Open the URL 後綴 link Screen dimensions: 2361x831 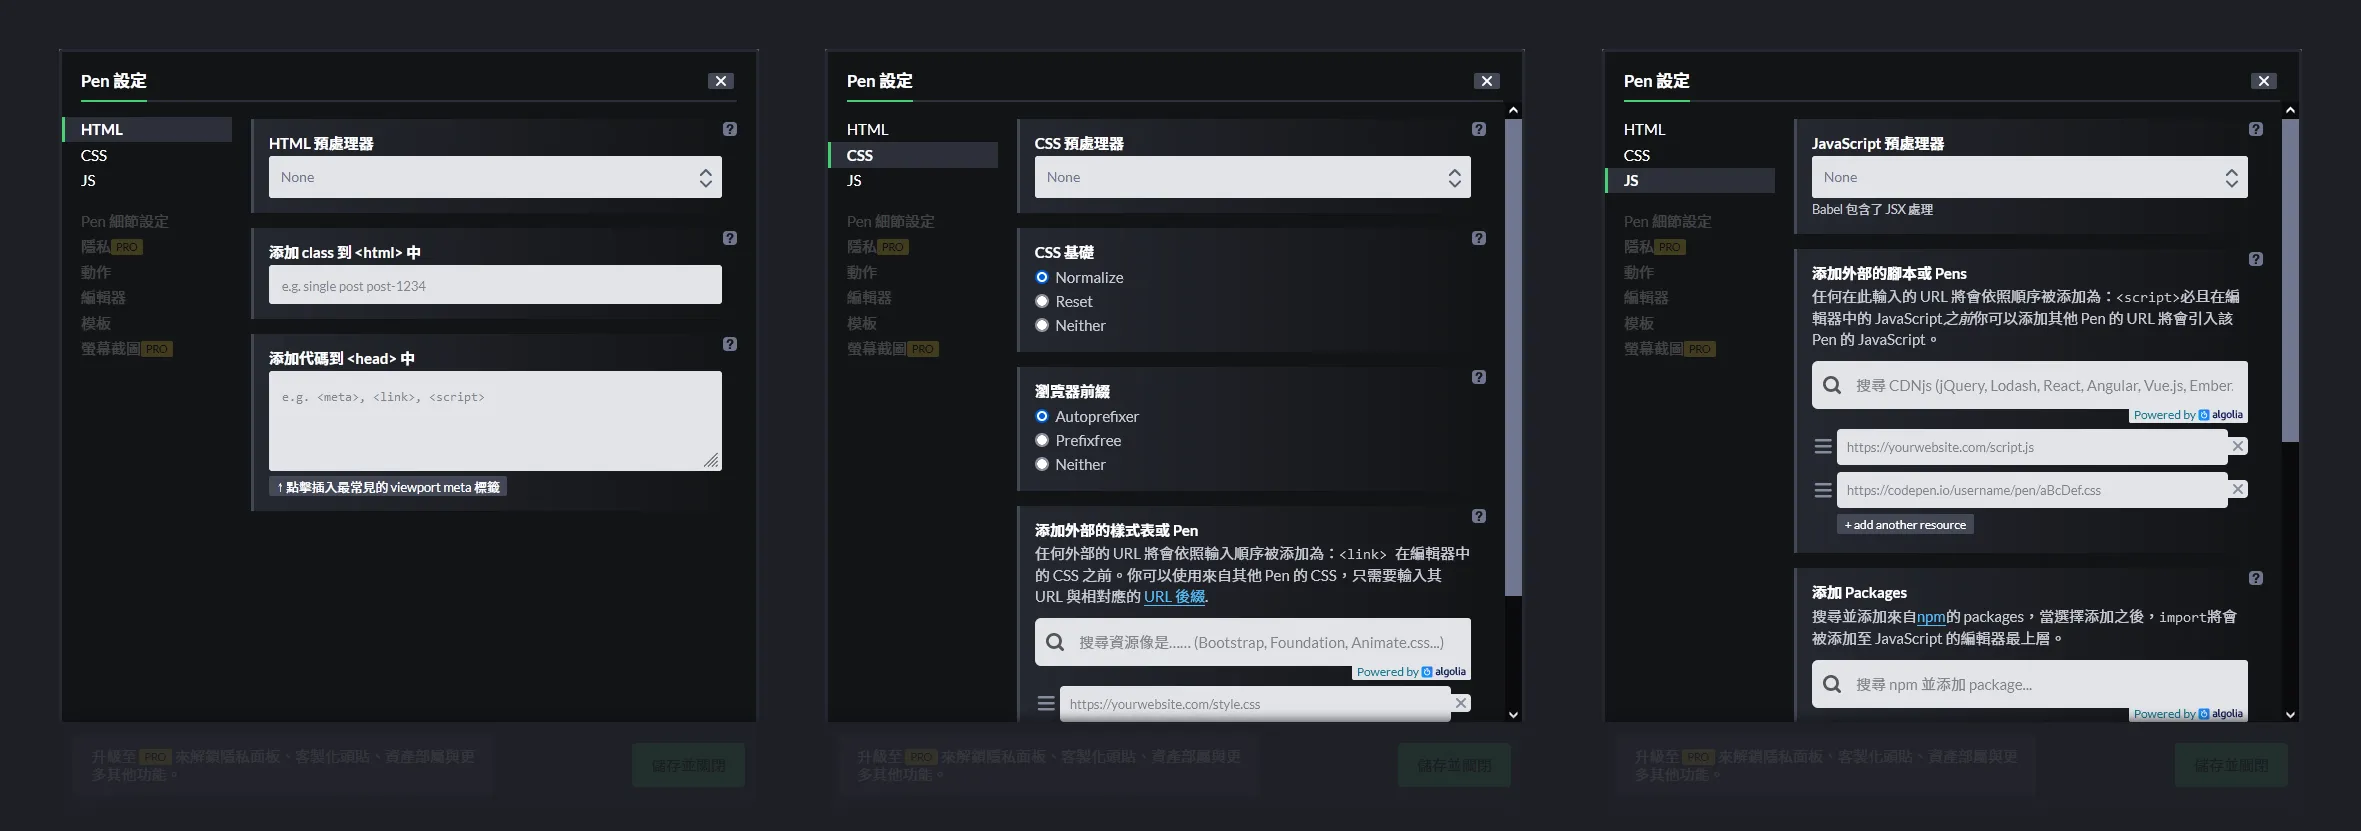coord(1174,597)
